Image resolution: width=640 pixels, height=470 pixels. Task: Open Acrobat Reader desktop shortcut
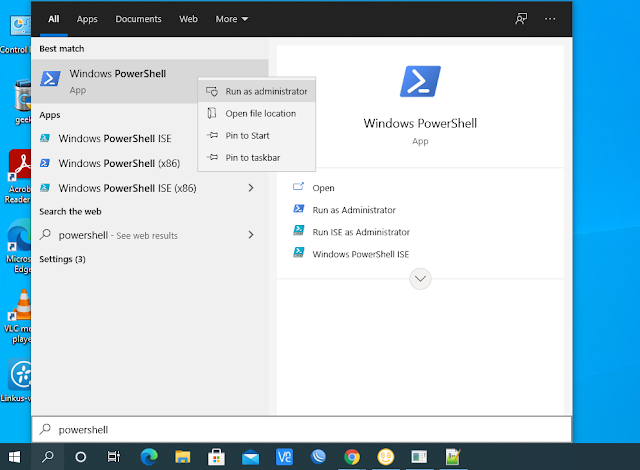(18, 177)
